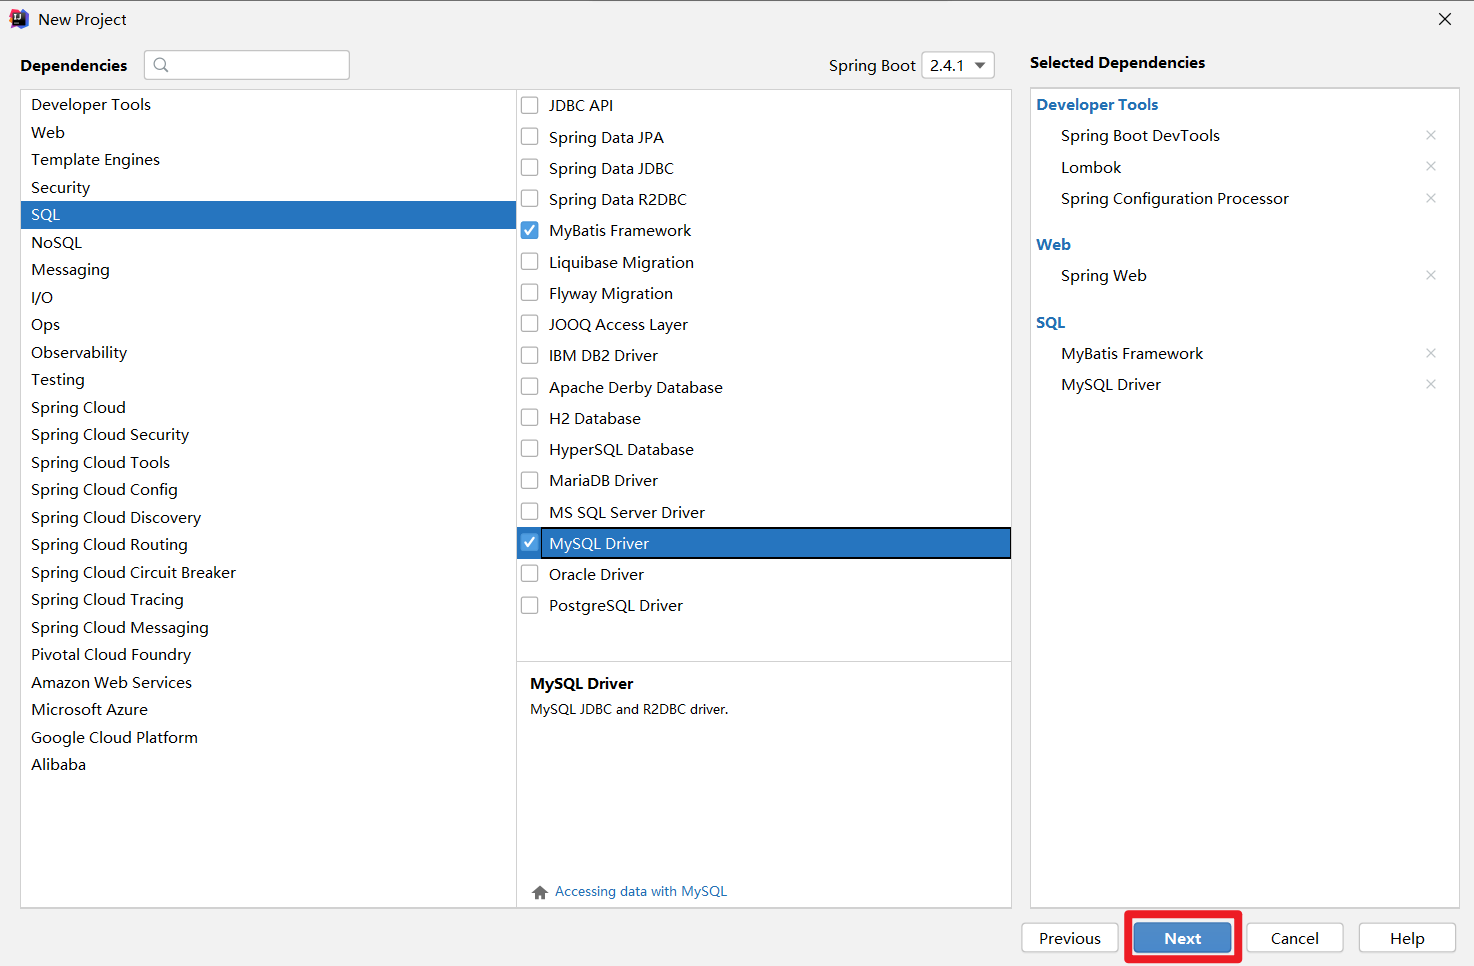The image size is (1474, 966).
Task: Select the Messaging category
Action: tap(268, 269)
